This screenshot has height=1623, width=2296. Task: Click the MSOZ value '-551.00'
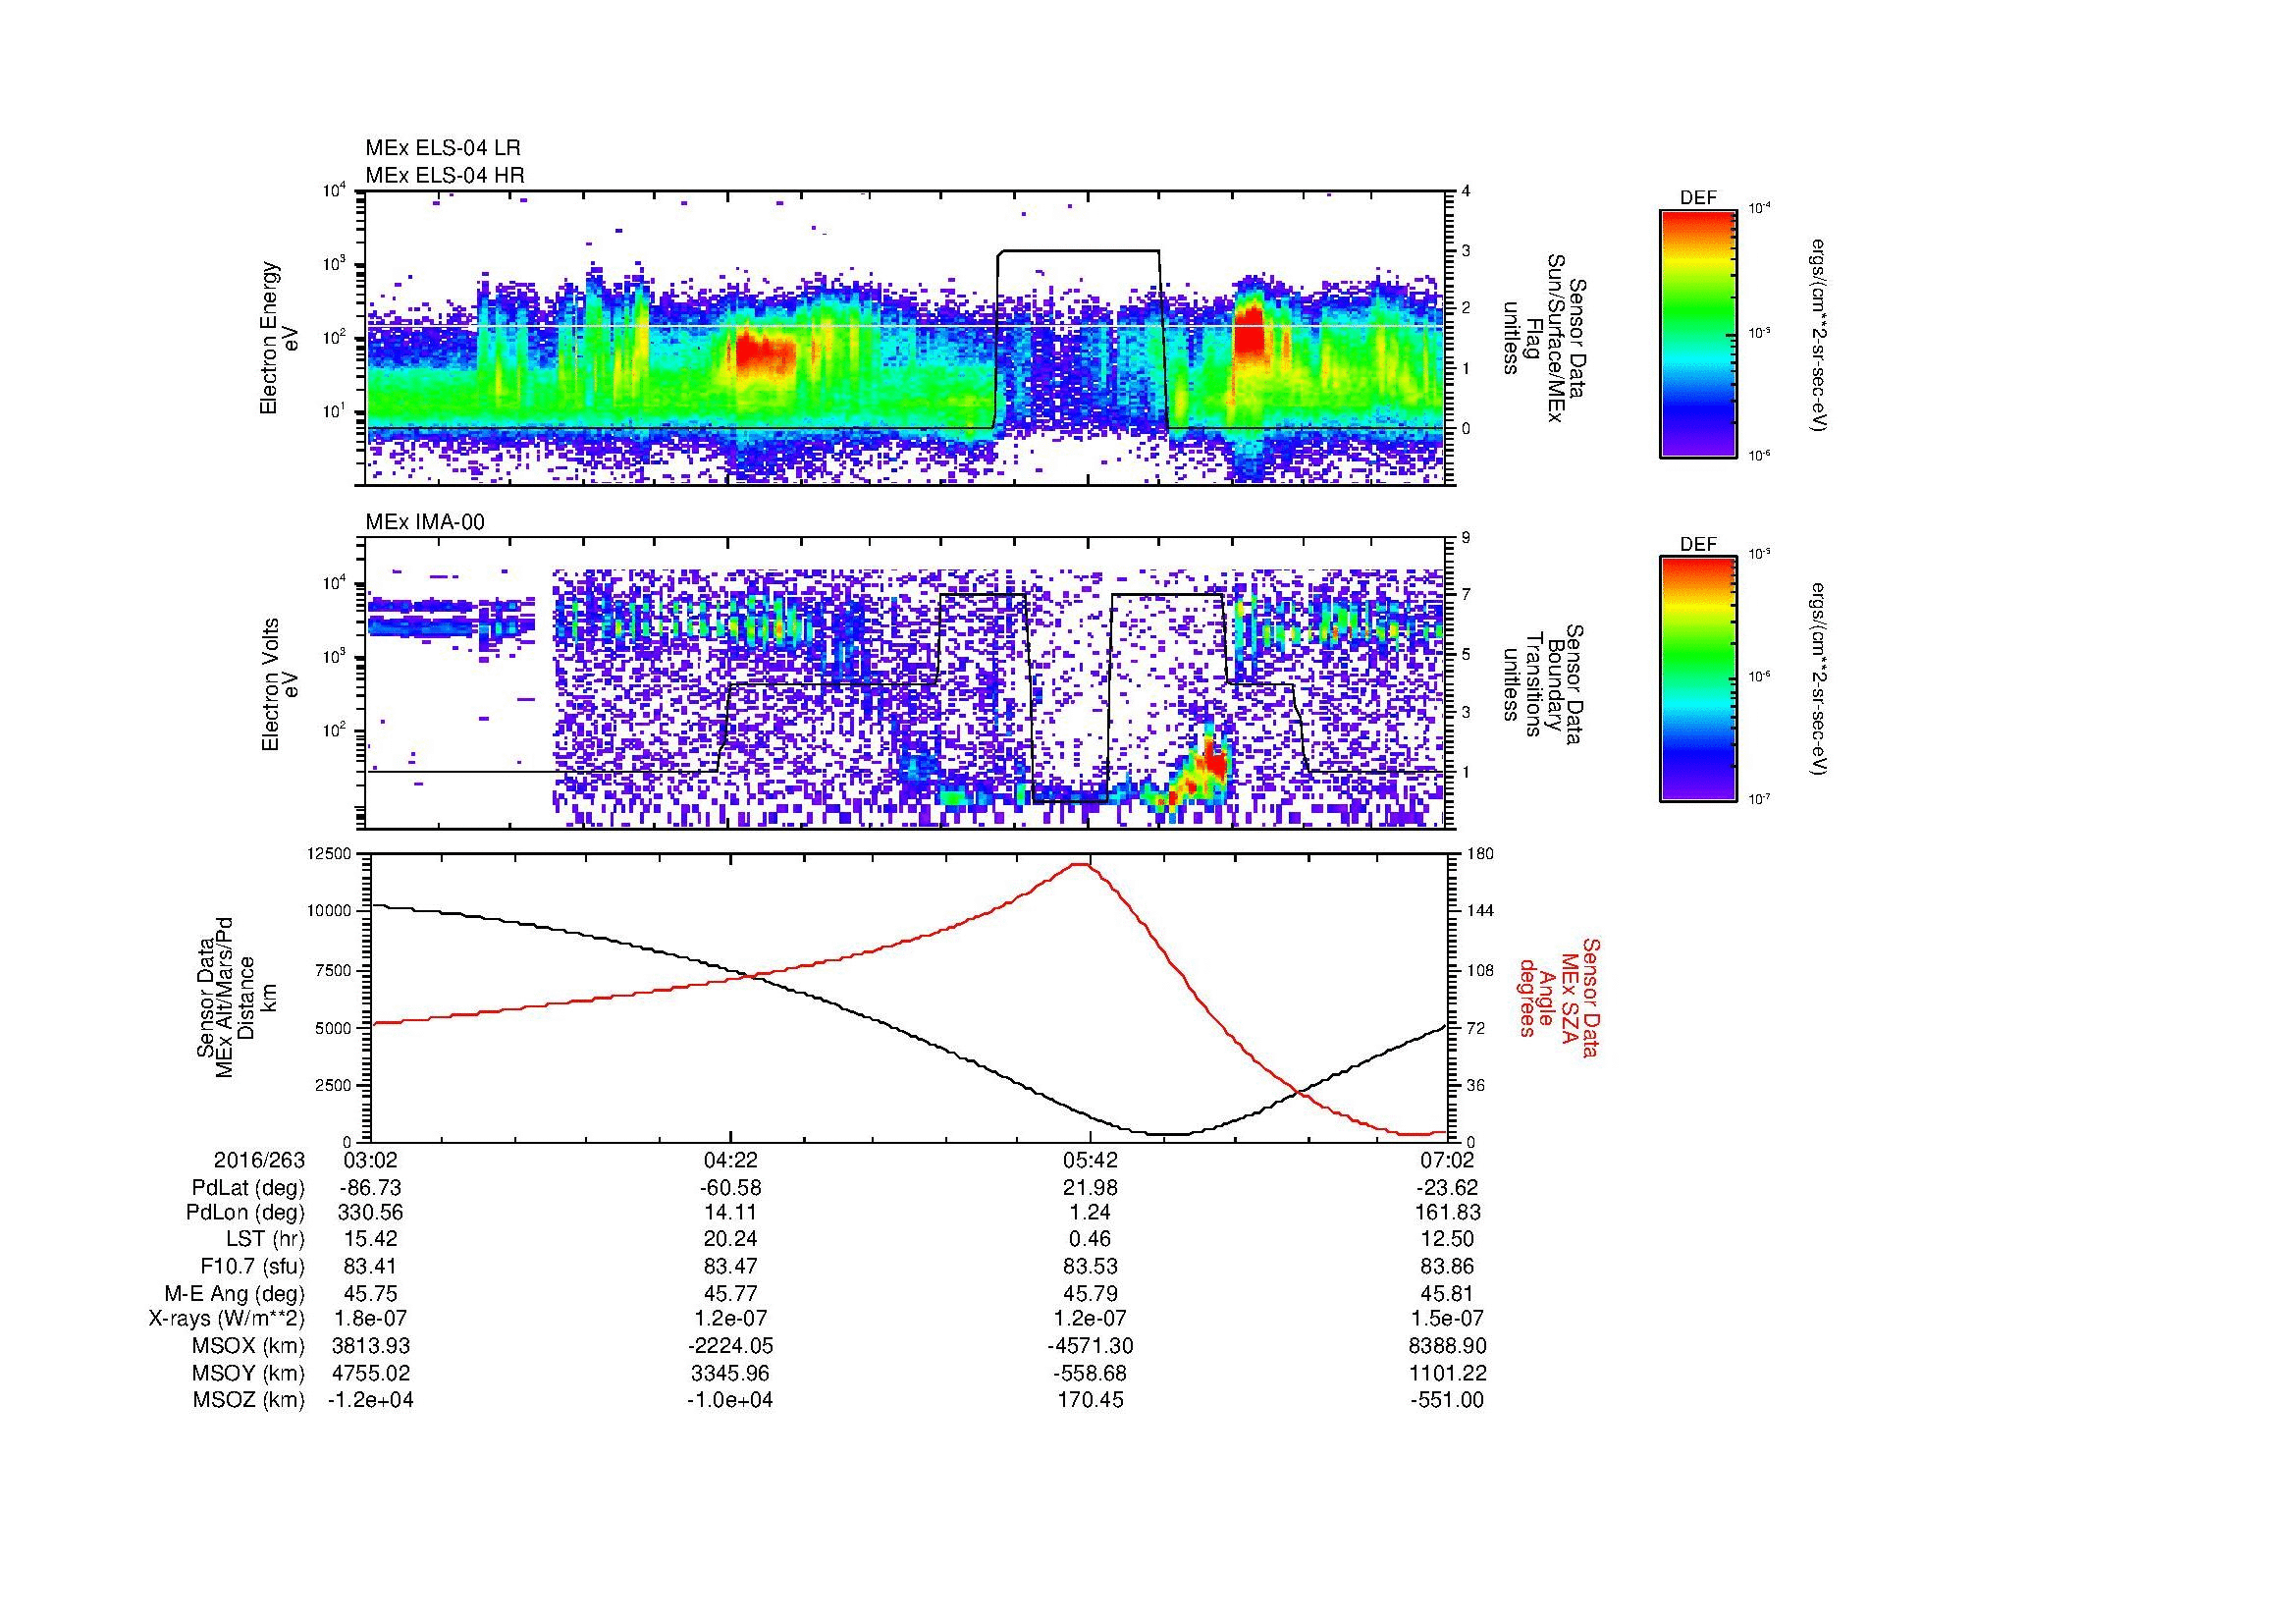(x=1447, y=1400)
